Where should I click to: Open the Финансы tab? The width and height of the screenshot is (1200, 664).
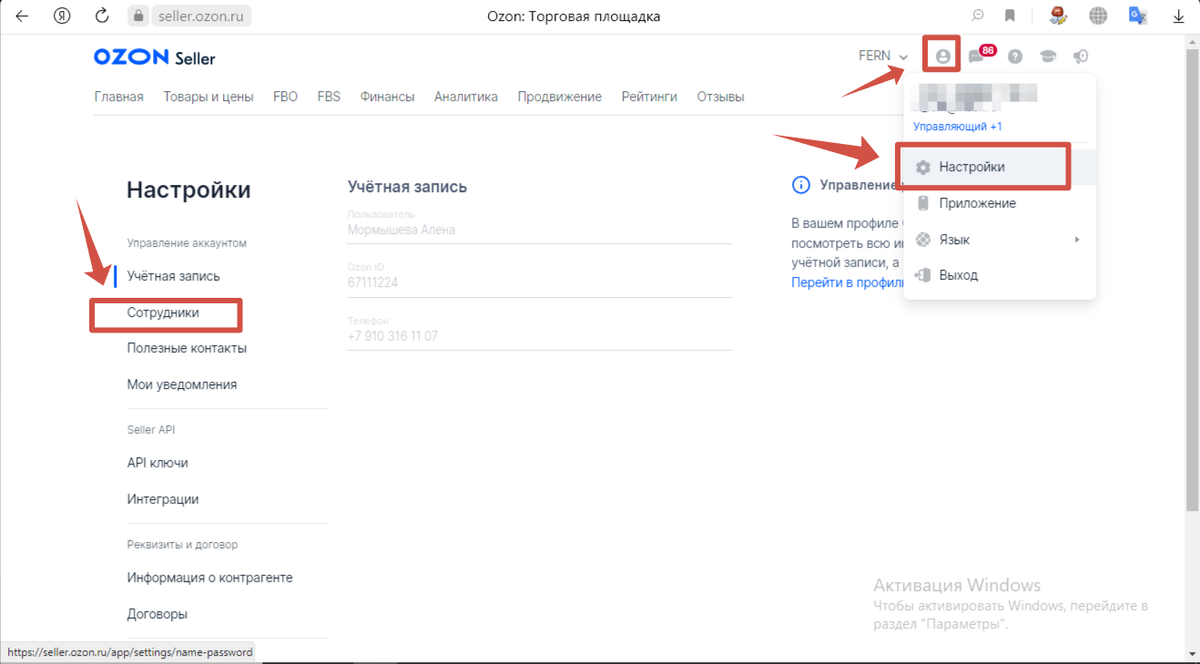click(x=387, y=97)
